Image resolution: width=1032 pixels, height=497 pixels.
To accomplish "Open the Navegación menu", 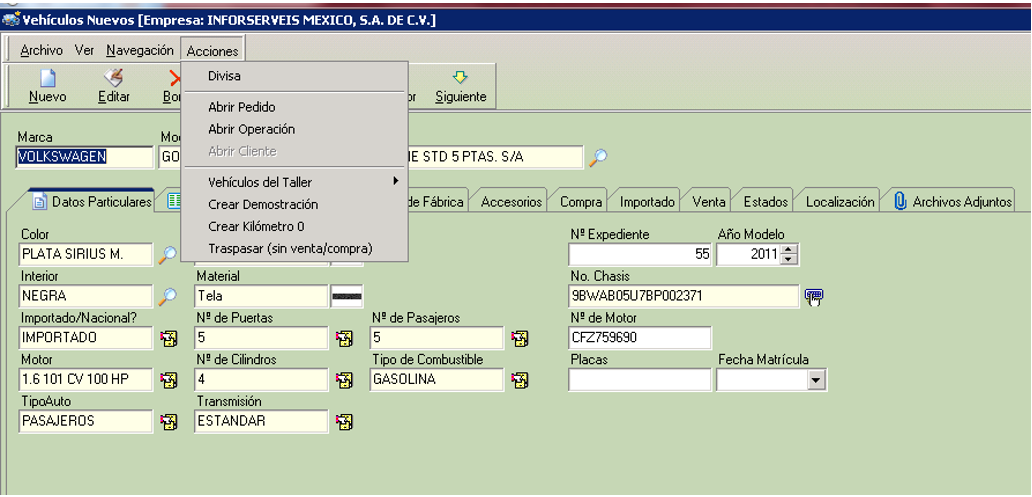I will [x=140, y=50].
